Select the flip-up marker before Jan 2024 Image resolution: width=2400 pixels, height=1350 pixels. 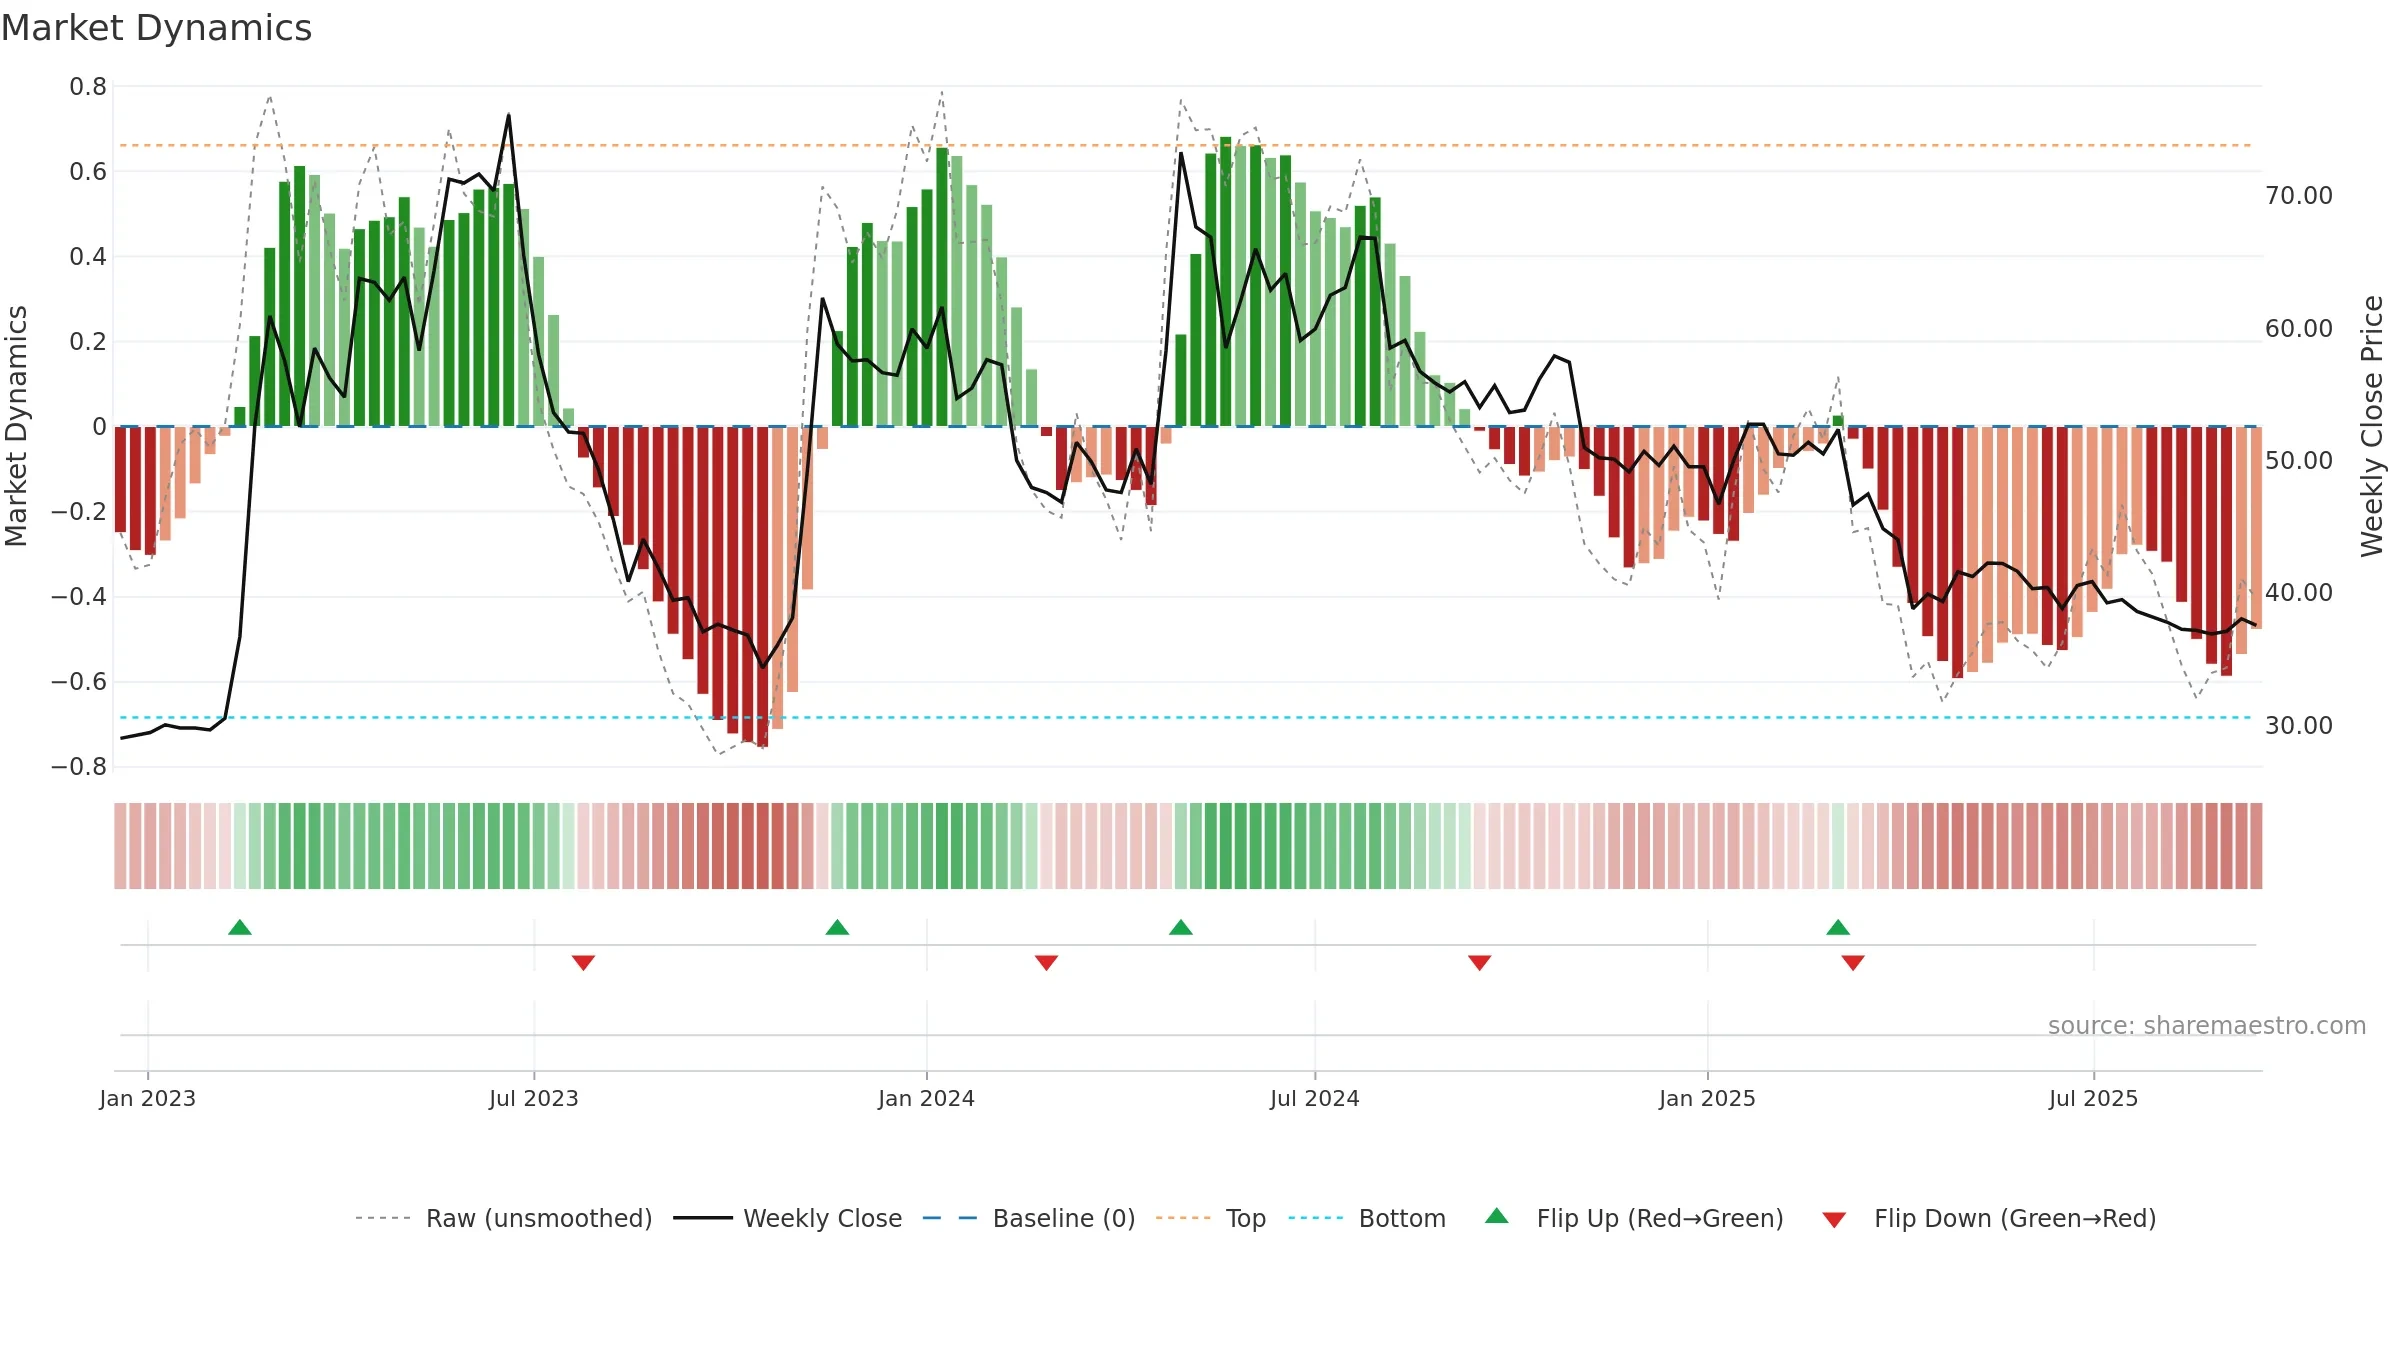[x=838, y=927]
